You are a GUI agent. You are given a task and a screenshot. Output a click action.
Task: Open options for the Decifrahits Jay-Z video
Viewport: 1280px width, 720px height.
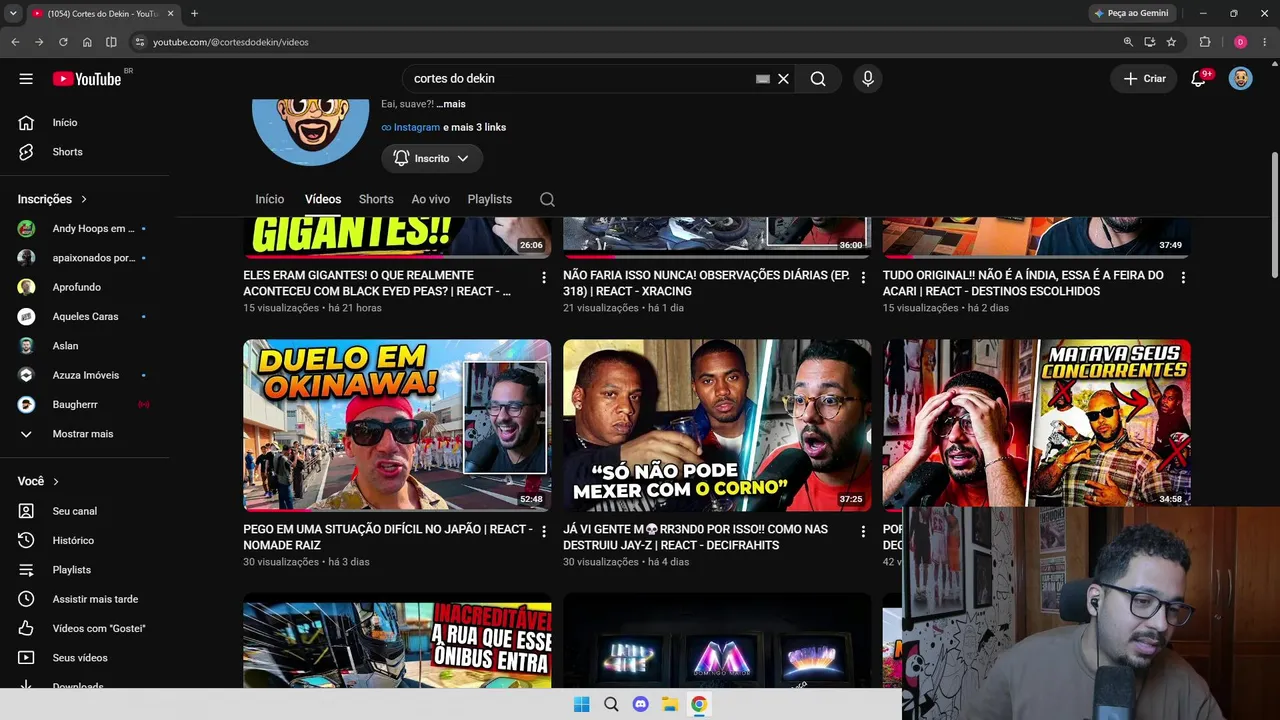[864, 531]
